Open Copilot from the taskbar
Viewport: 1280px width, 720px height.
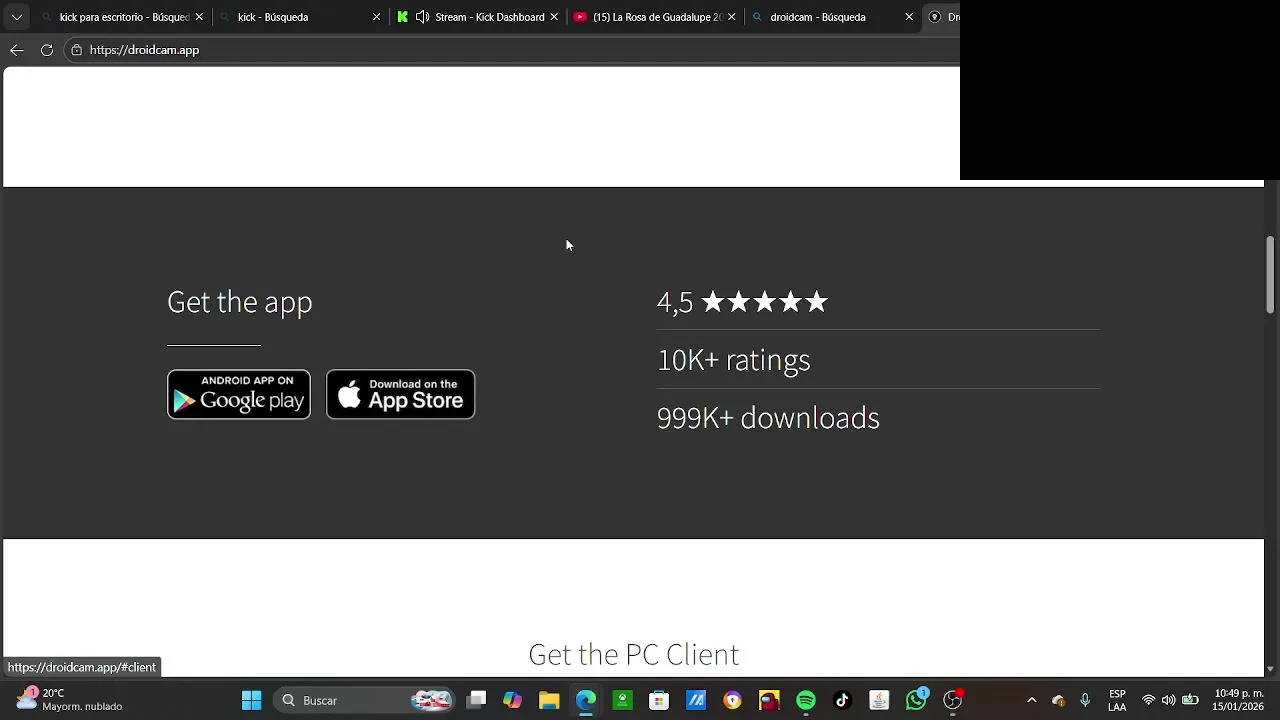[513, 700]
